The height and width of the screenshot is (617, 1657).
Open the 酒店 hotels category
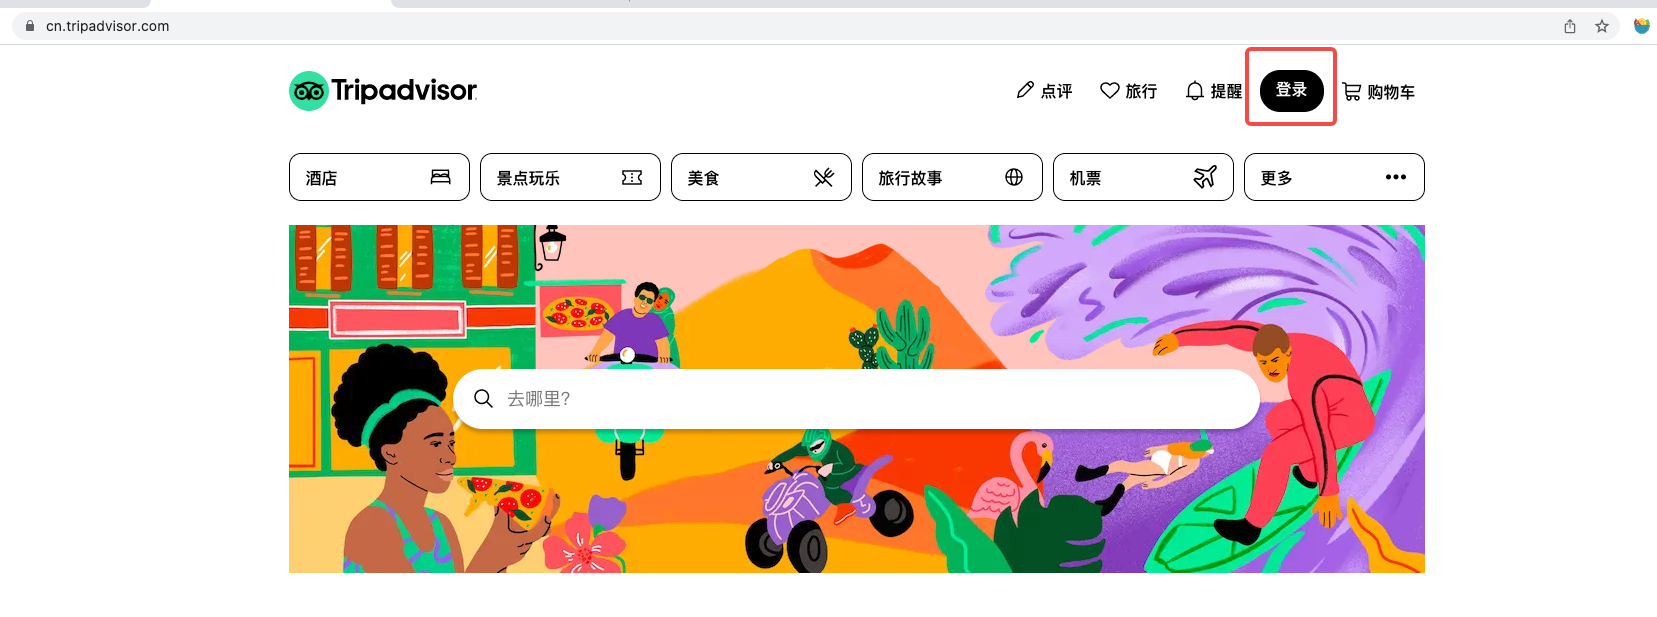[x=379, y=177]
